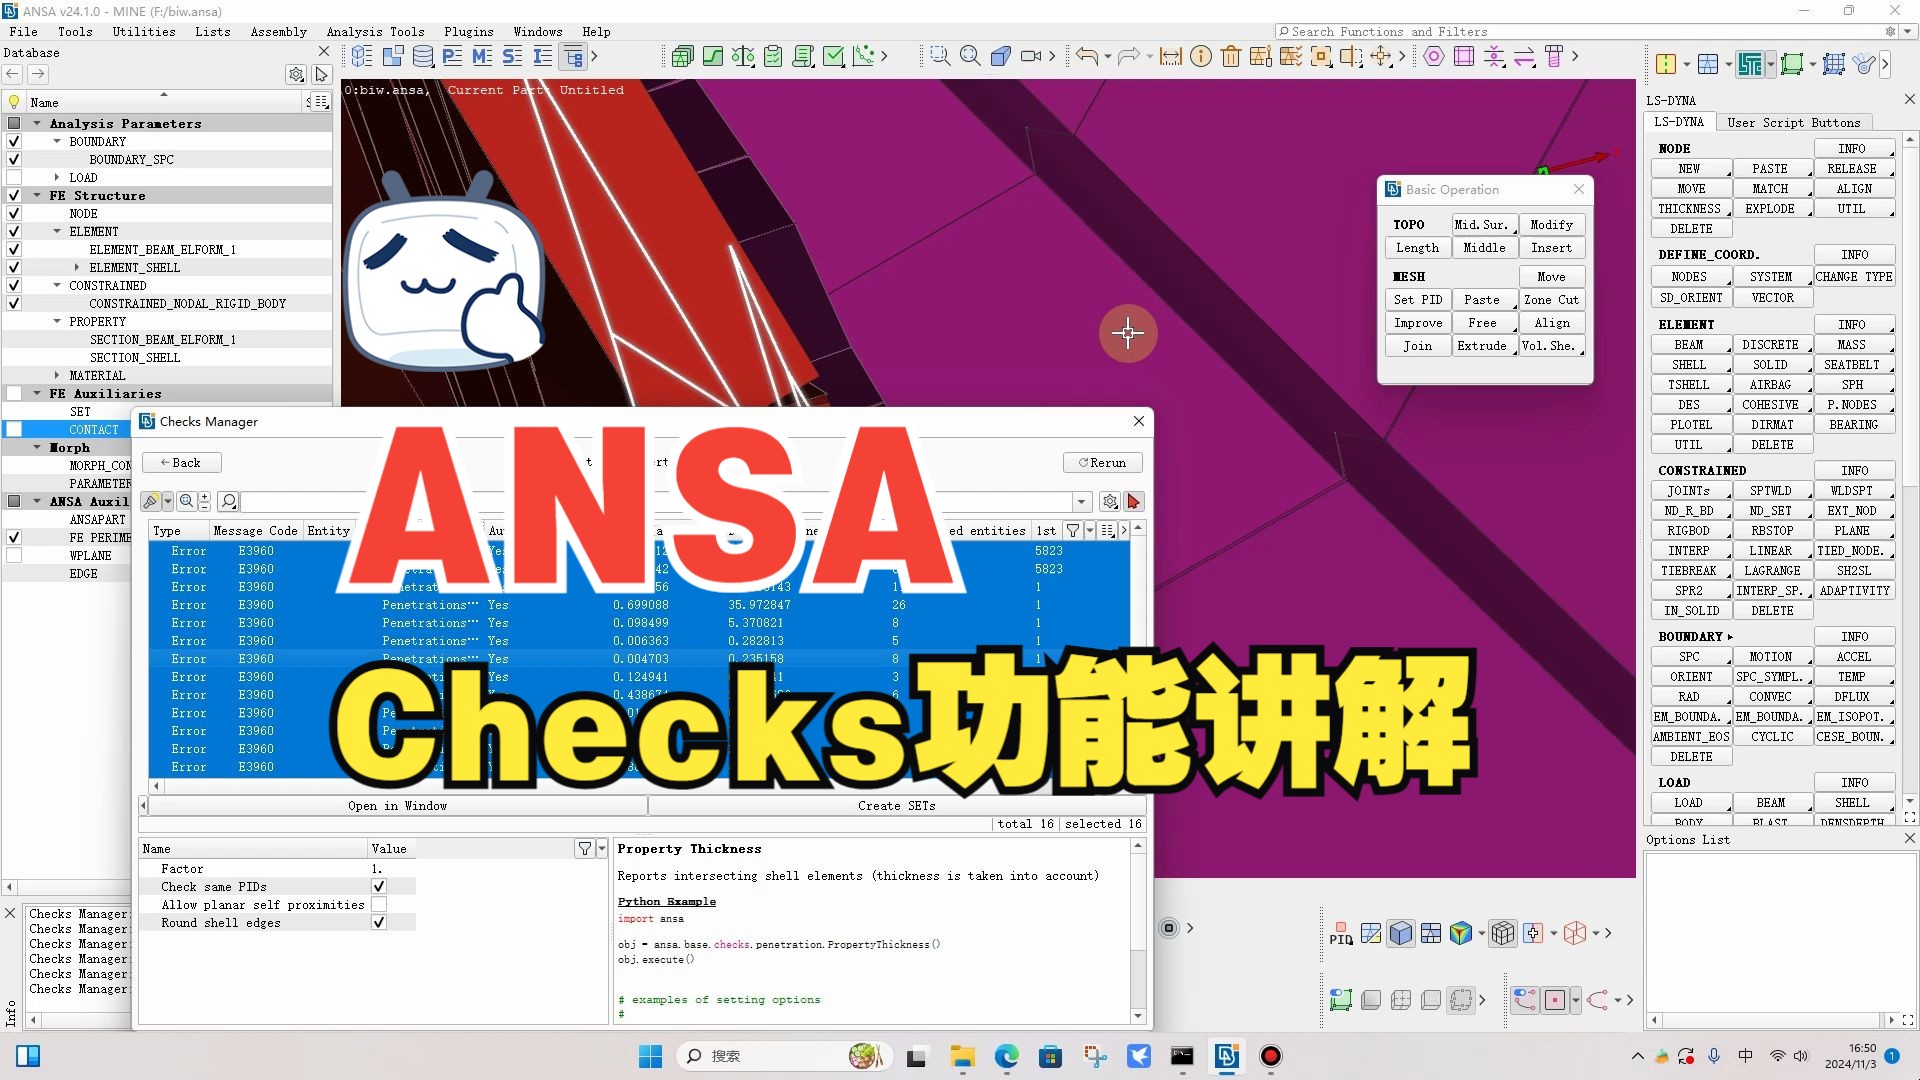The width and height of the screenshot is (1920, 1080).
Task: Click the Delete trash can icon
Action: tap(1231, 57)
